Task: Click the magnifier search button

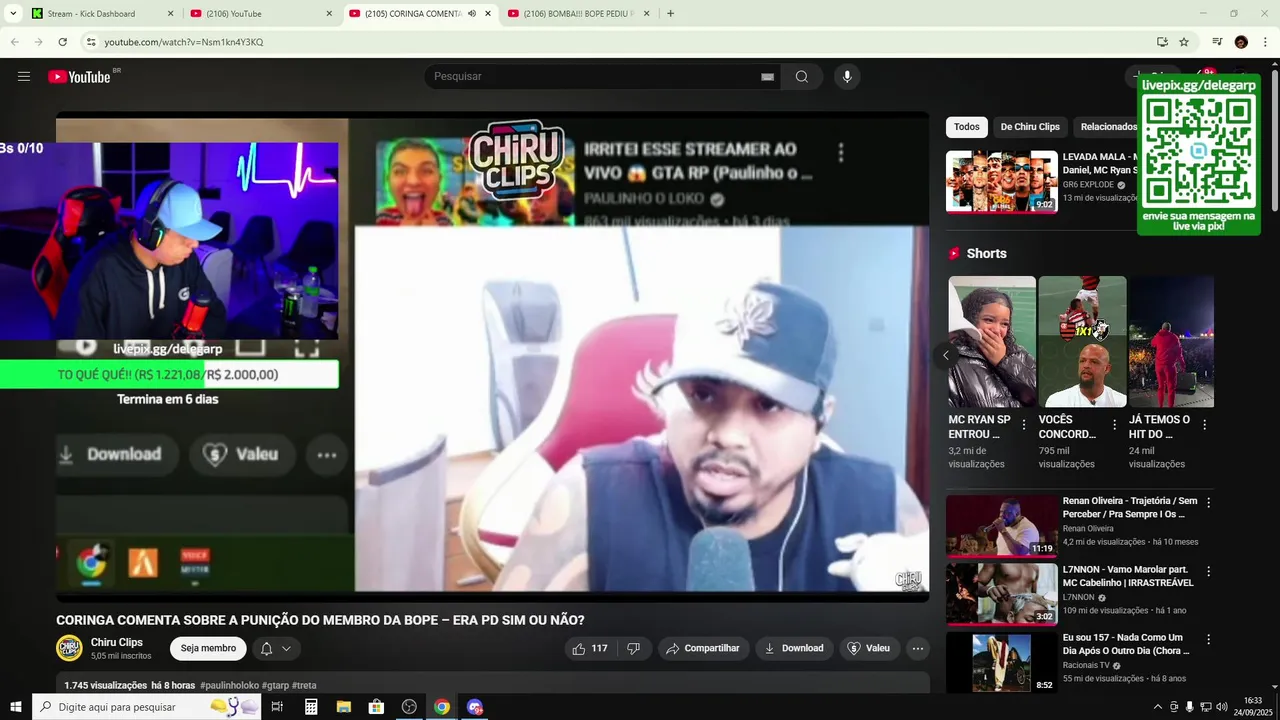Action: (802, 77)
